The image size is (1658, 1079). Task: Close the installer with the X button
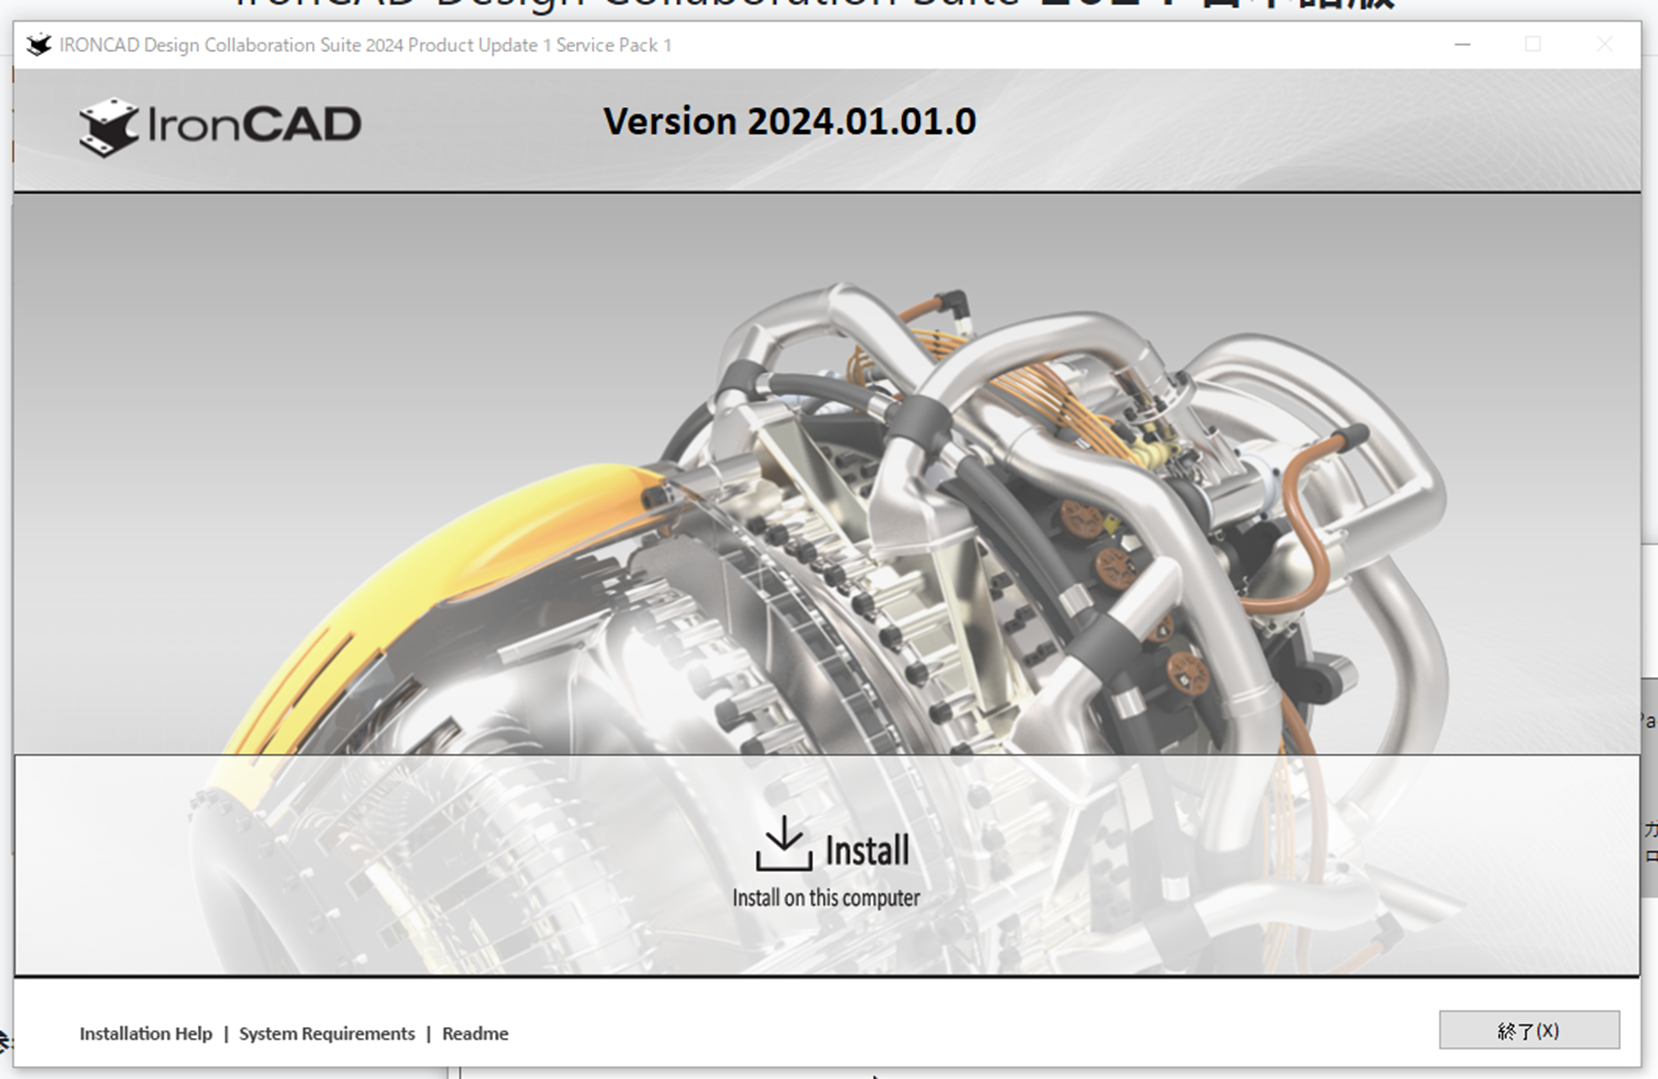click(1604, 45)
